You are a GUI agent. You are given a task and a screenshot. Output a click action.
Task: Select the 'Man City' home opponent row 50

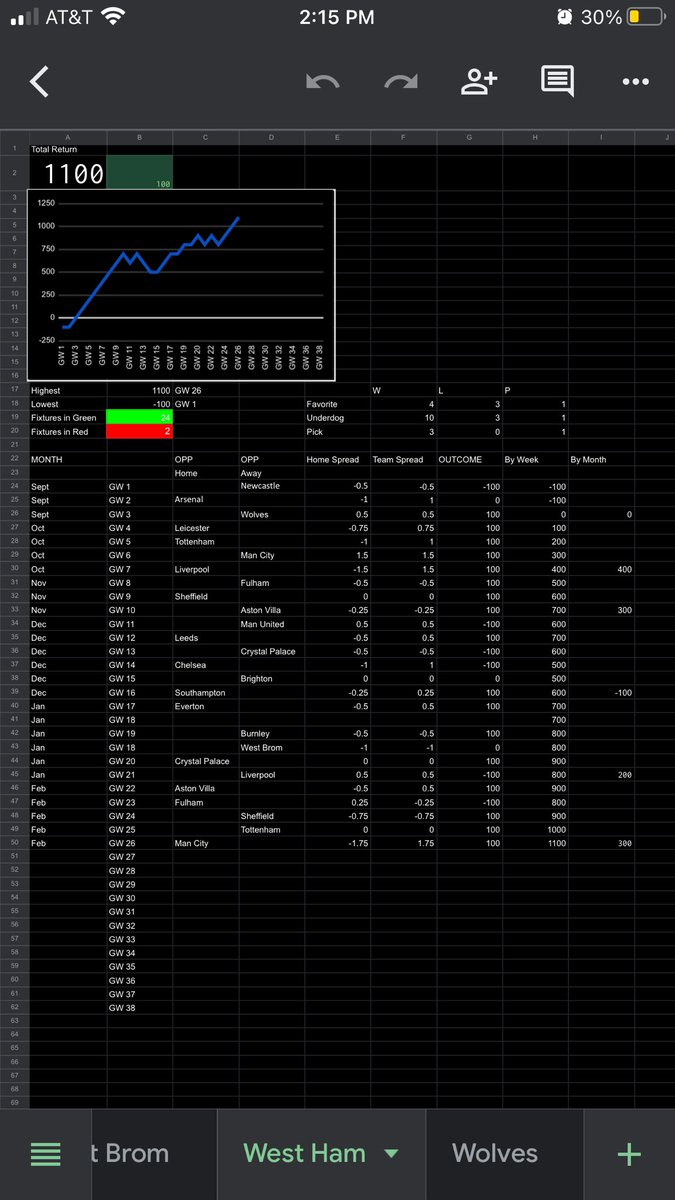[x=205, y=844]
